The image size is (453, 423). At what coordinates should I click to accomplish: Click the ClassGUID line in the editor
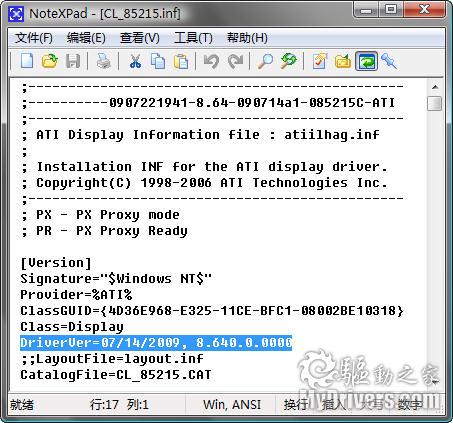click(212, 311)
